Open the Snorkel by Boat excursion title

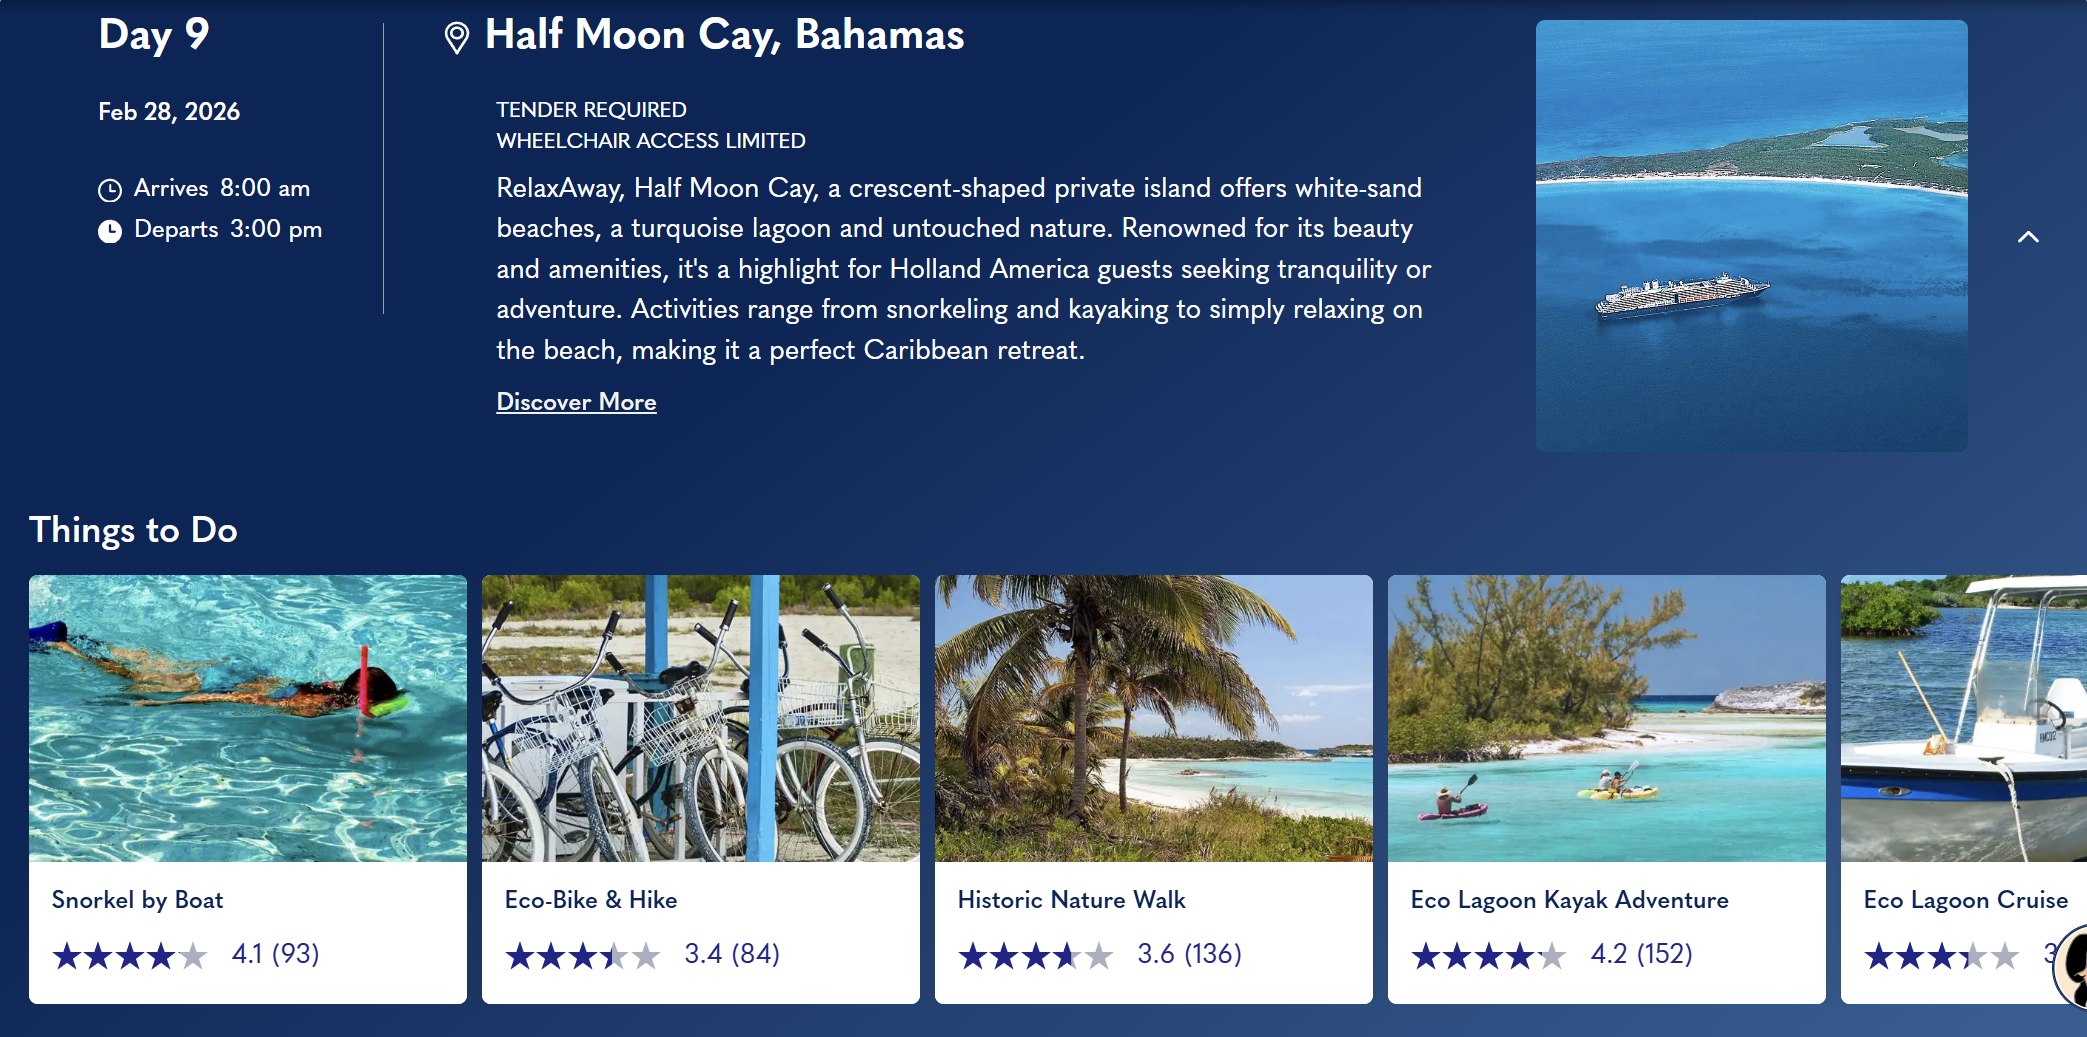137,900
